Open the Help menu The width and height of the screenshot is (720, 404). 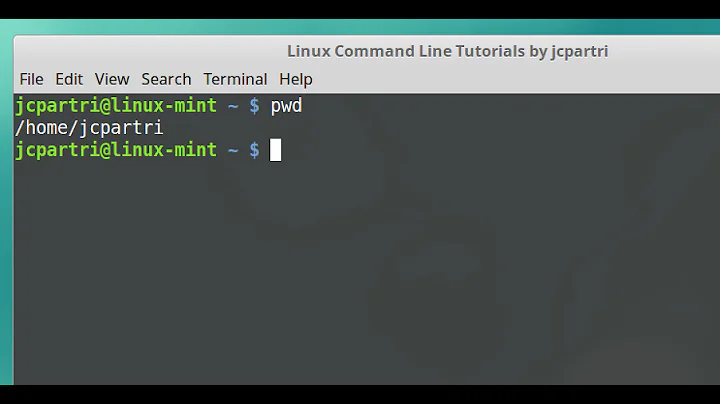tap(296, 79)
